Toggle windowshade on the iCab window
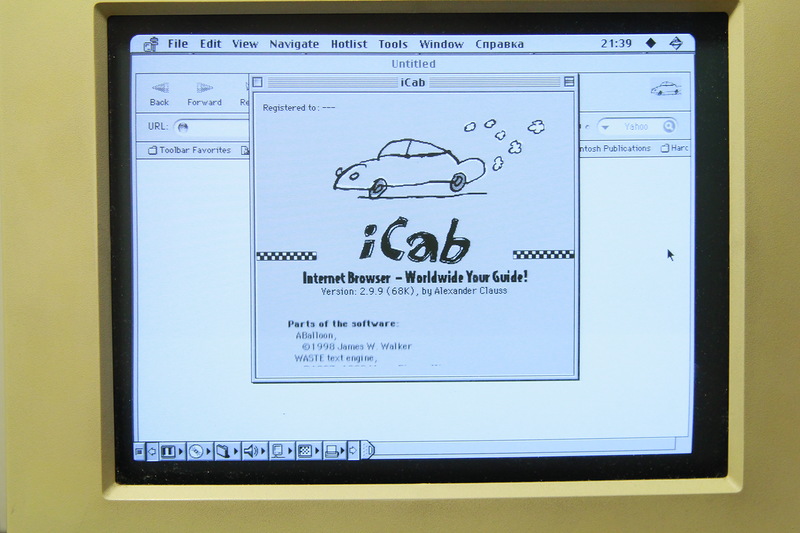 569,82
